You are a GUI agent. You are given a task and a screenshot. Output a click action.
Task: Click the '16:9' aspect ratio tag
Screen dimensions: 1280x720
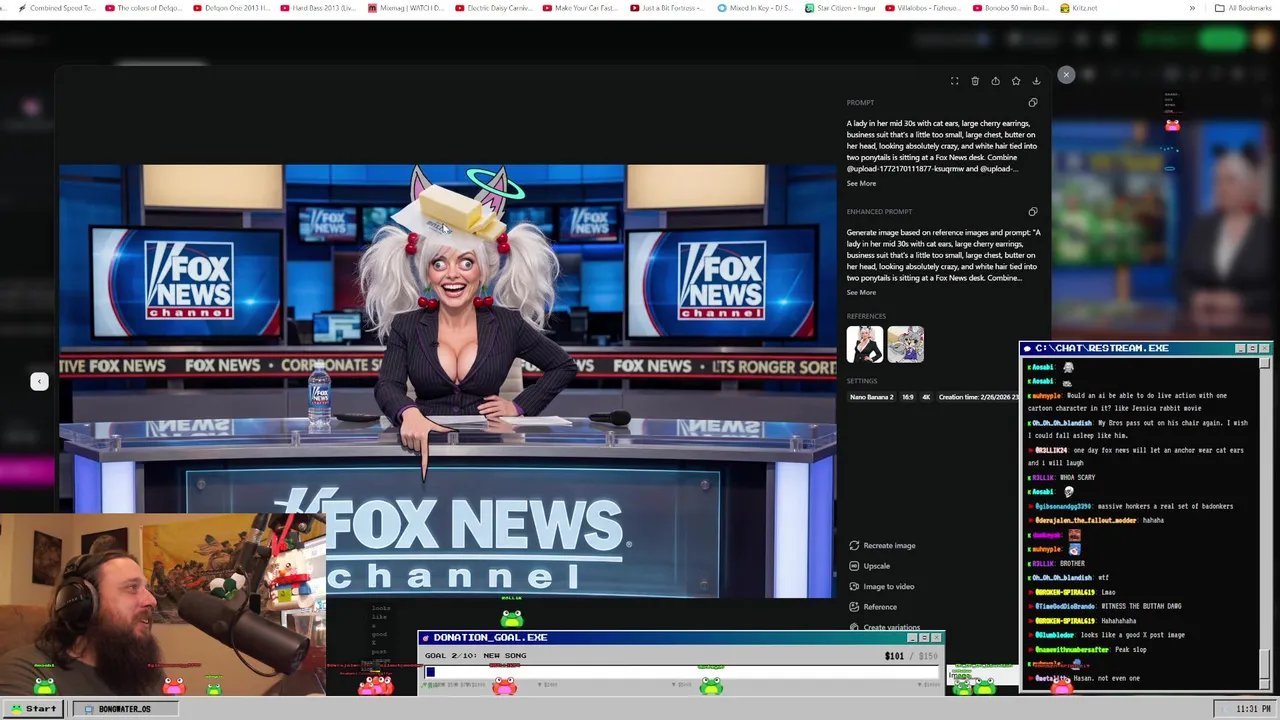pyautogui.click(x=908, y=397)
